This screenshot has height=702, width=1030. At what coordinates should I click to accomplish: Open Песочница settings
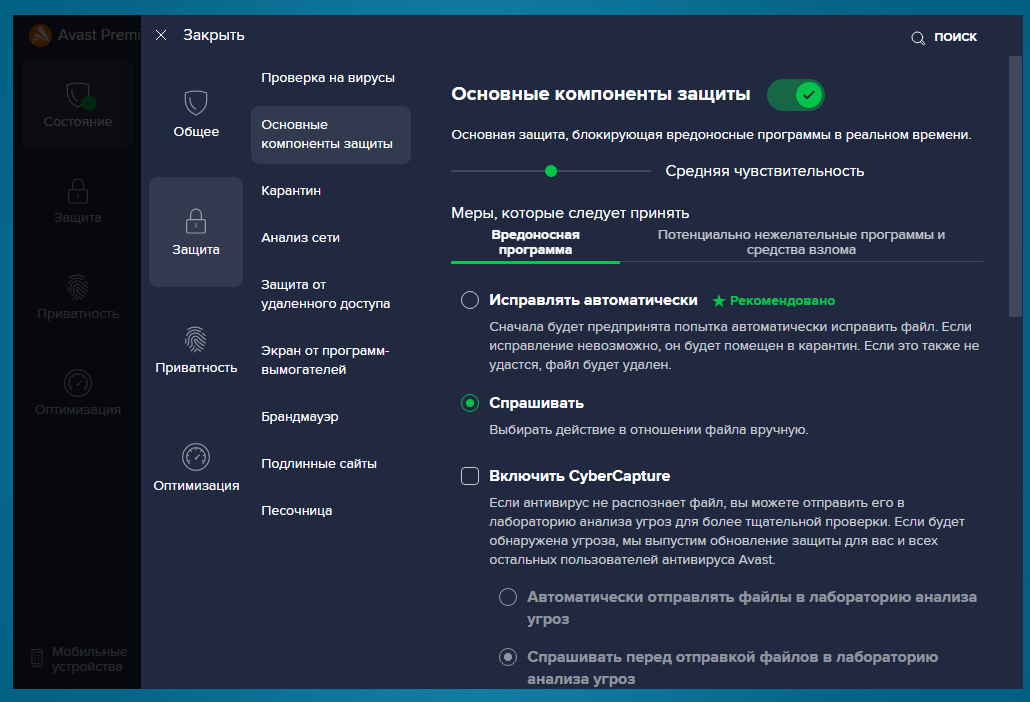click(x=296, y=511)
